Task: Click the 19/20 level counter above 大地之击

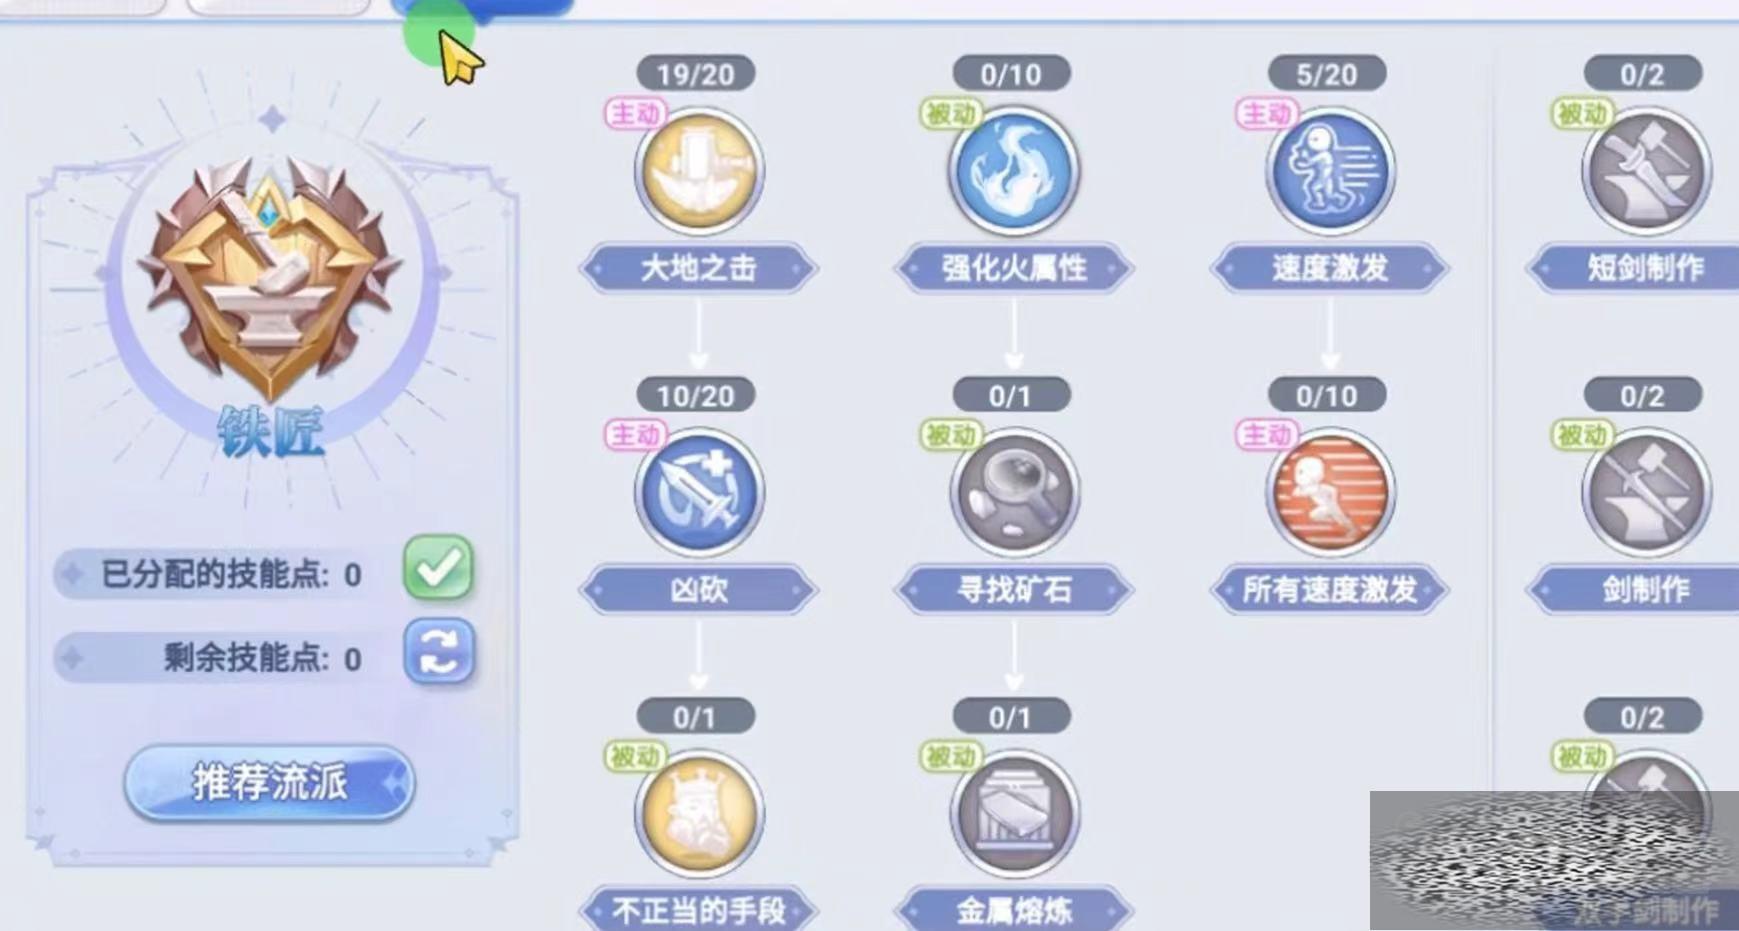Action: click(696, 74)
